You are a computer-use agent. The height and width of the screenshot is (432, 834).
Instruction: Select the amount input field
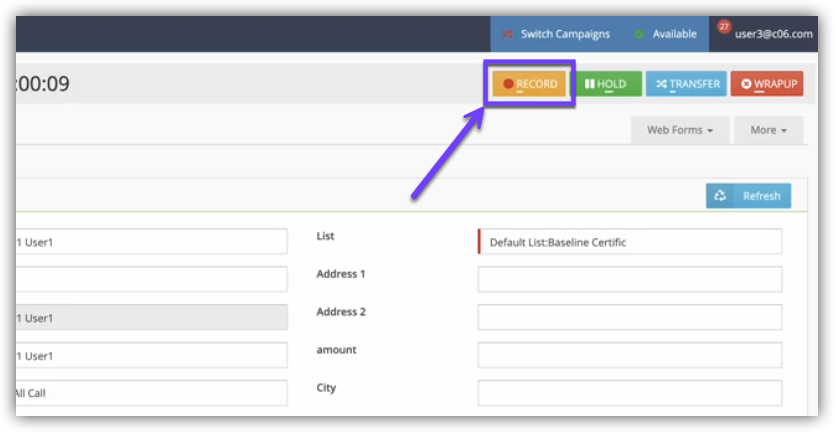(630, 355)
